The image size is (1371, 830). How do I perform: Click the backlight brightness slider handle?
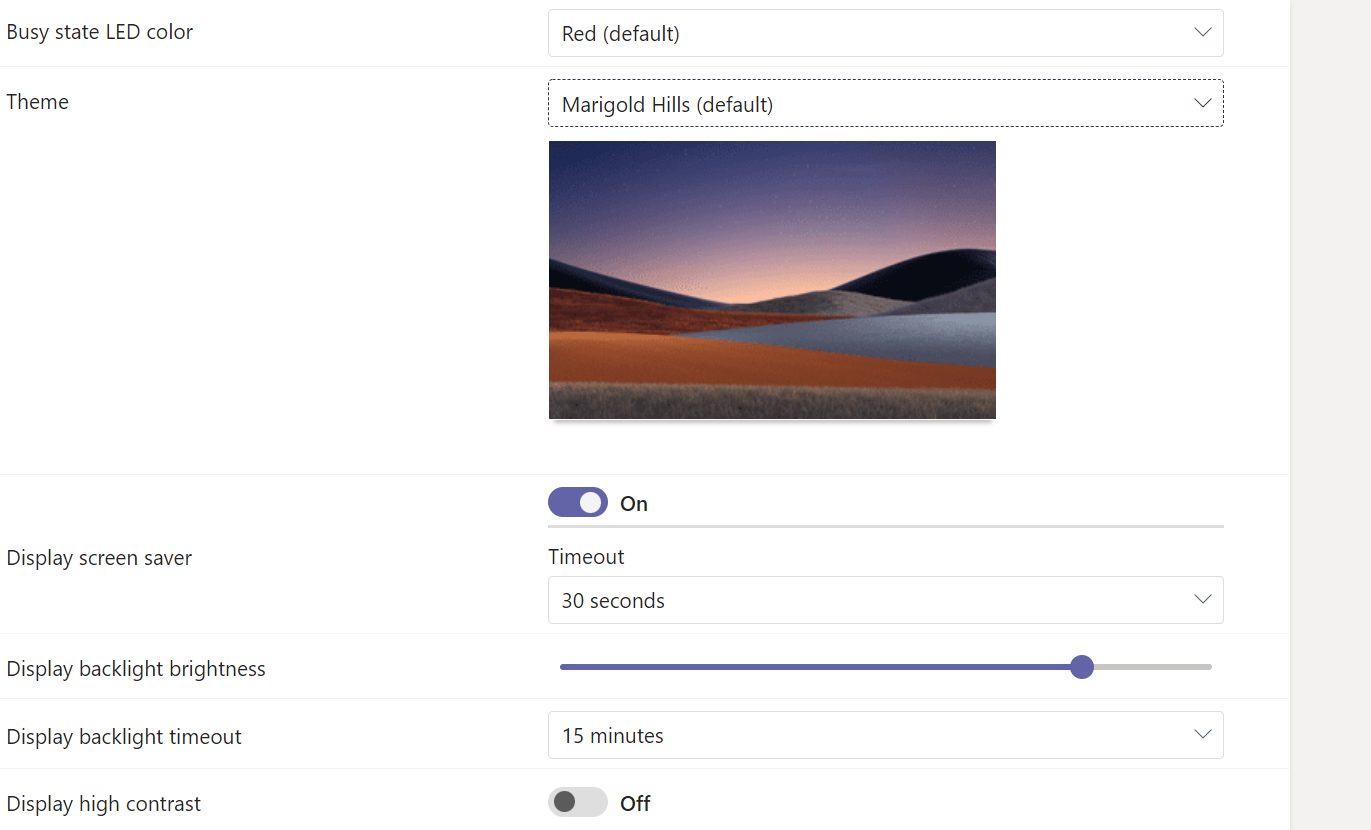click(1081, 667)
